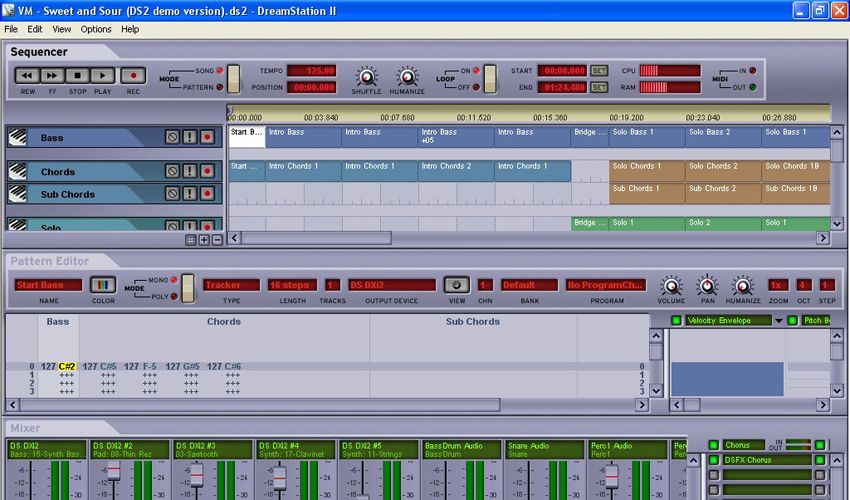Adjust the Pattern Editor HUMANIZE knob
850x500 pixels.
(x=743, y=286)
